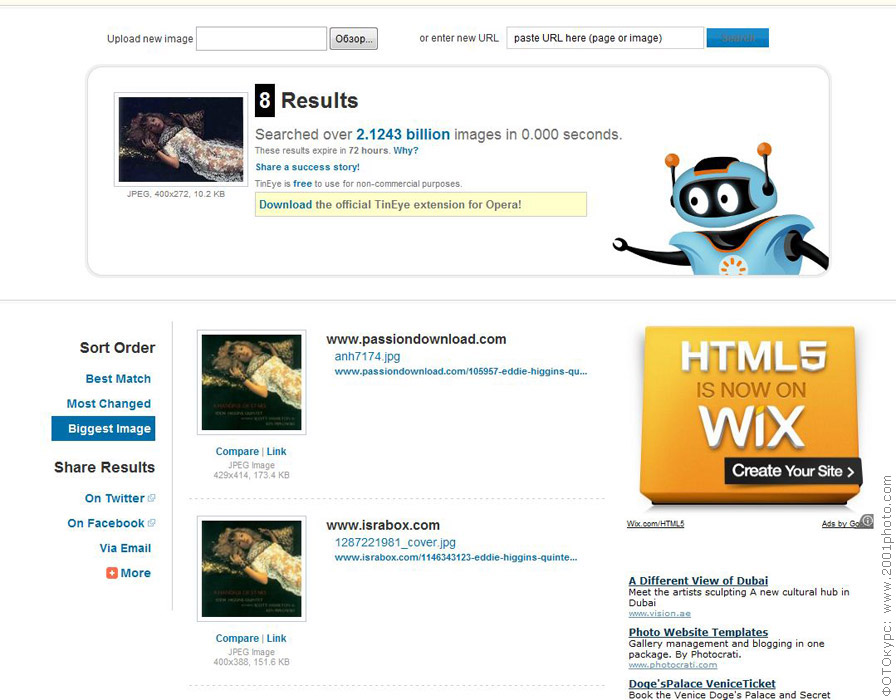The height and width of the screenshot is (700, 896).
Task: Open www.vision.ae link
Action: [x=659, y=614]
